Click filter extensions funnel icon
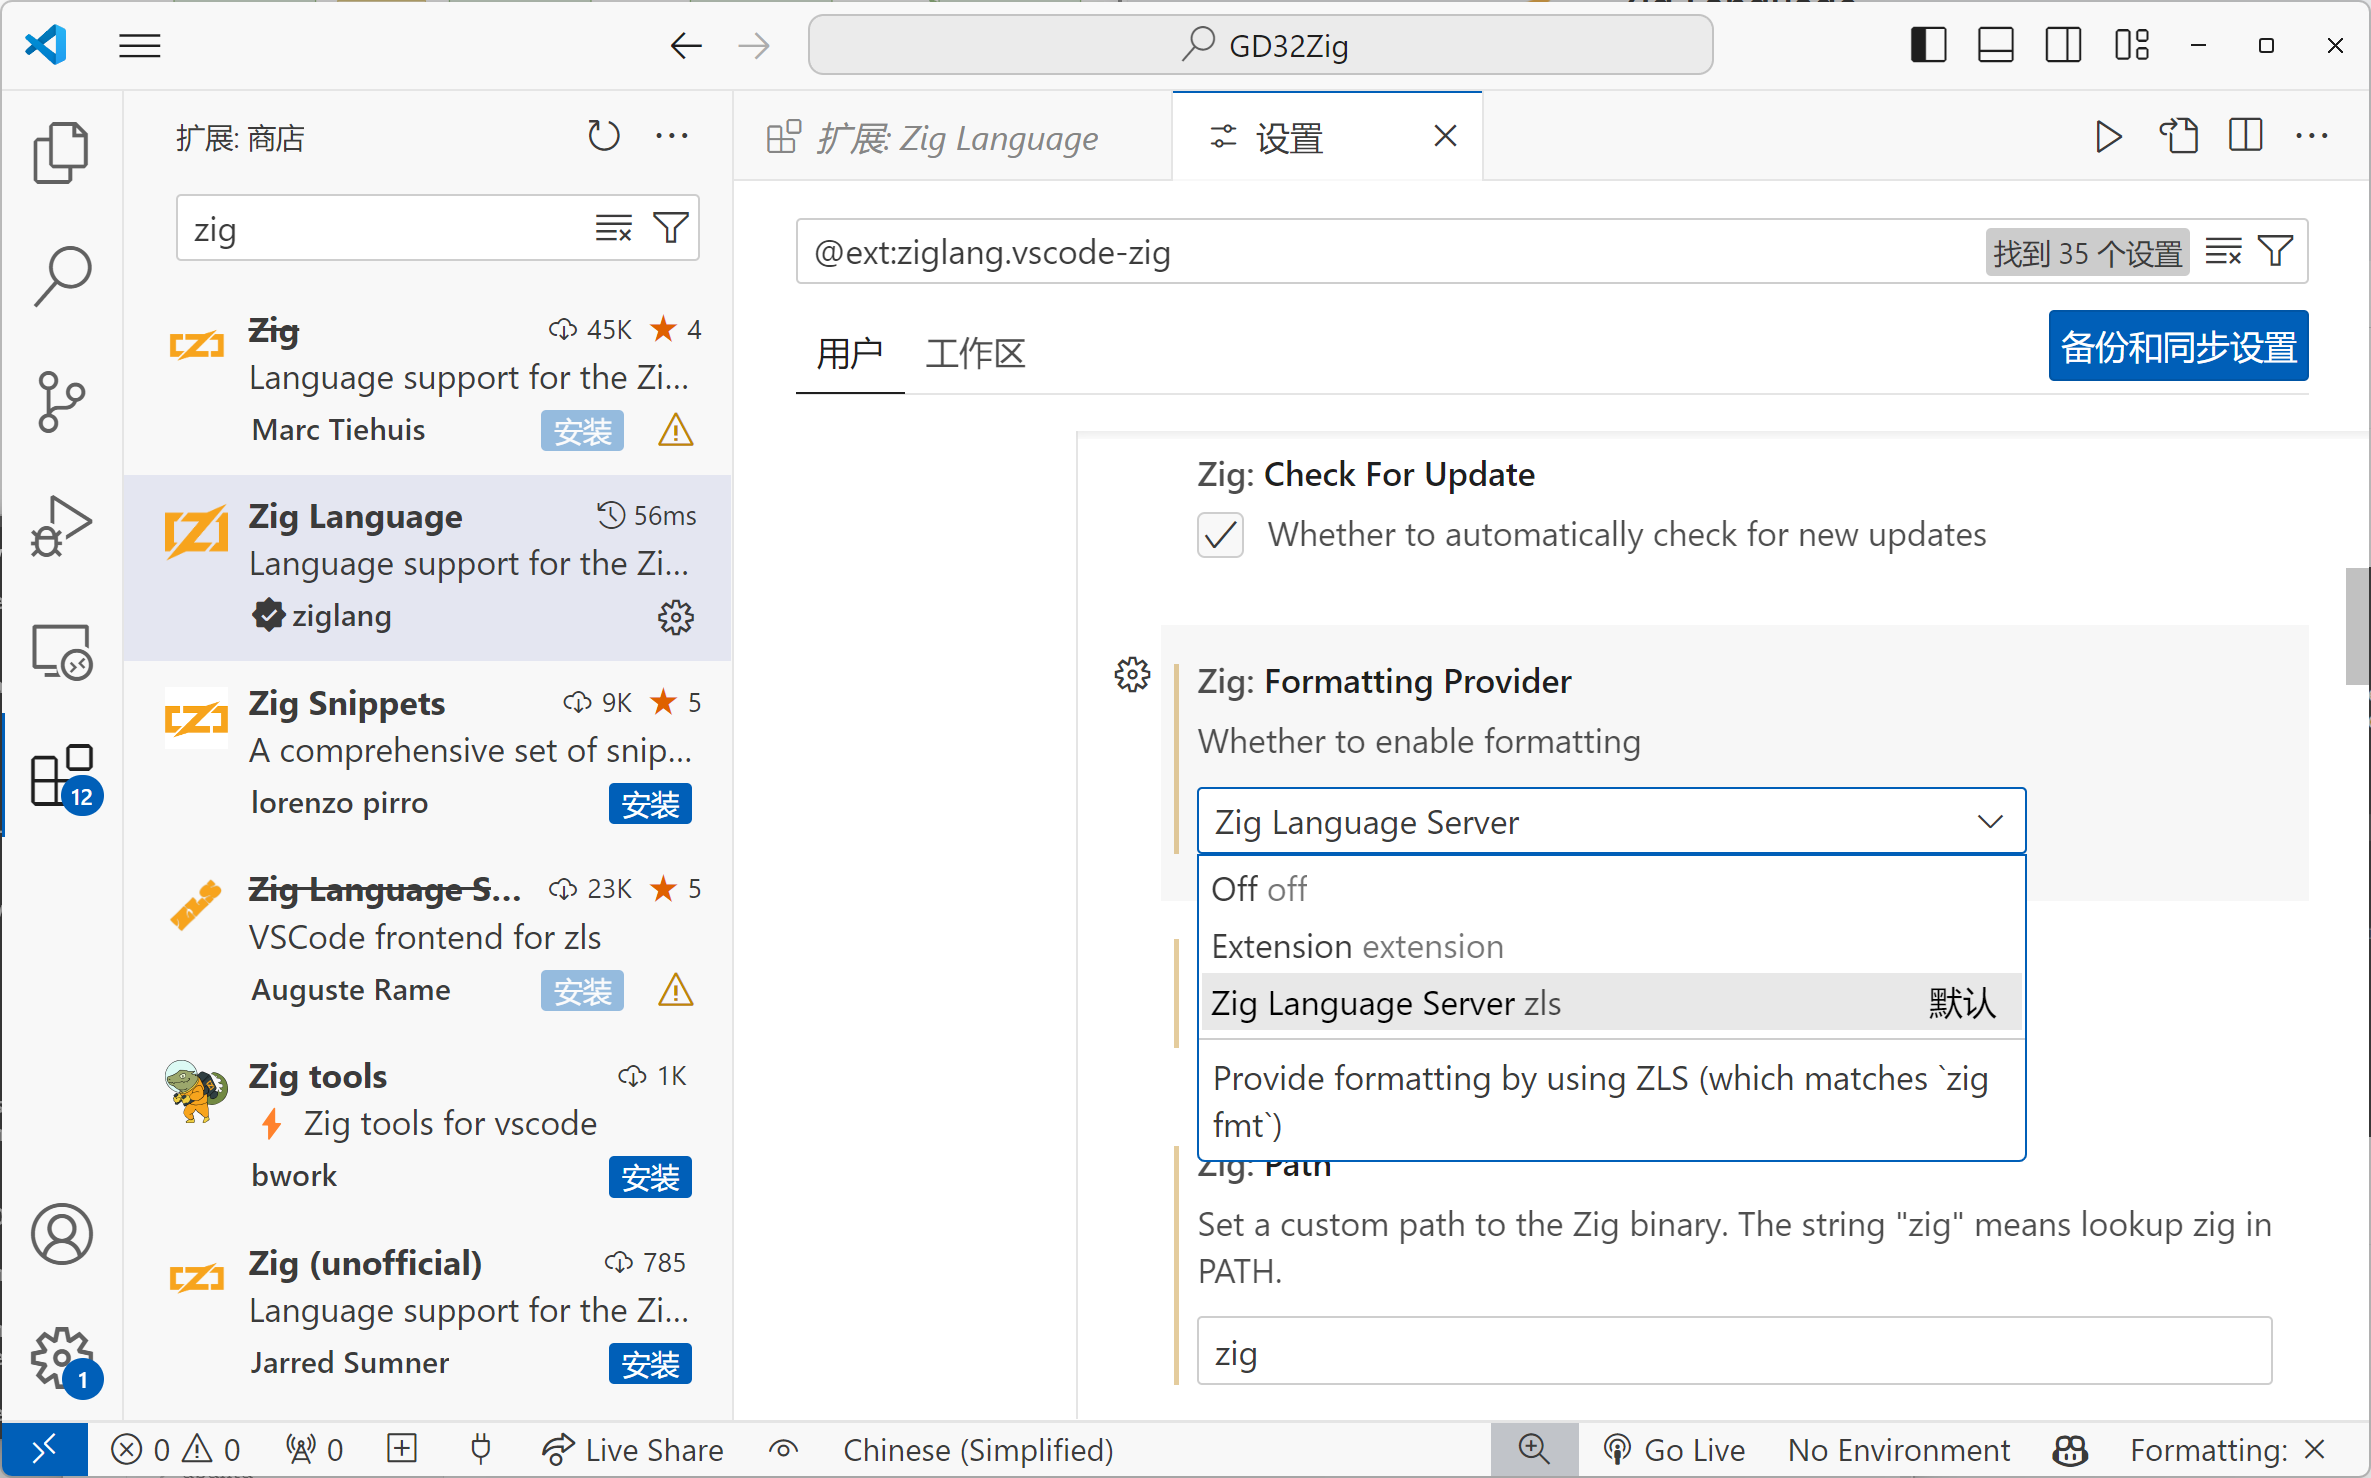This screenshot has height=1478, width=2371. pos(671,228)
